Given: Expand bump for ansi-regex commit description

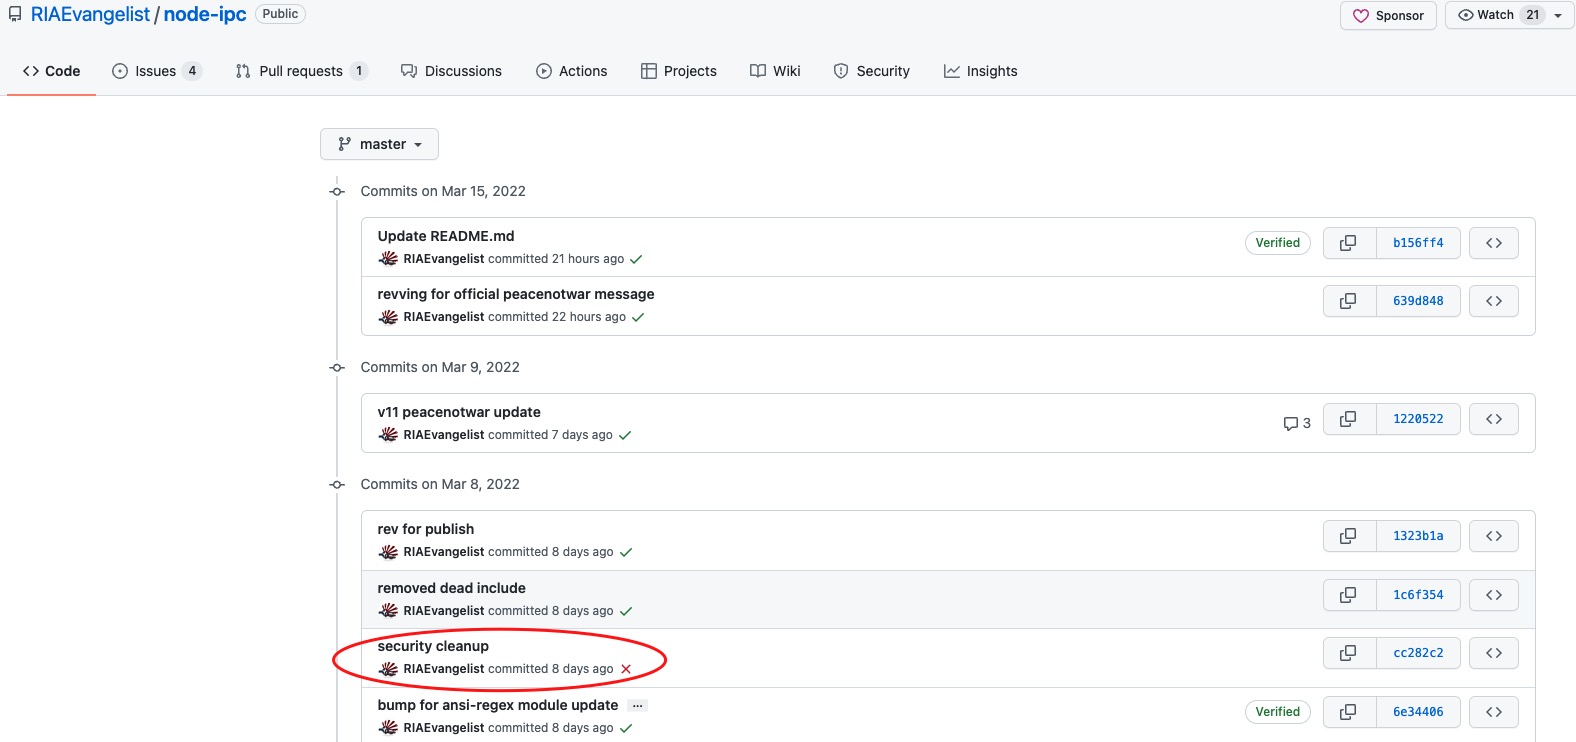Looking at the screenshot, I should click(637, 706).
